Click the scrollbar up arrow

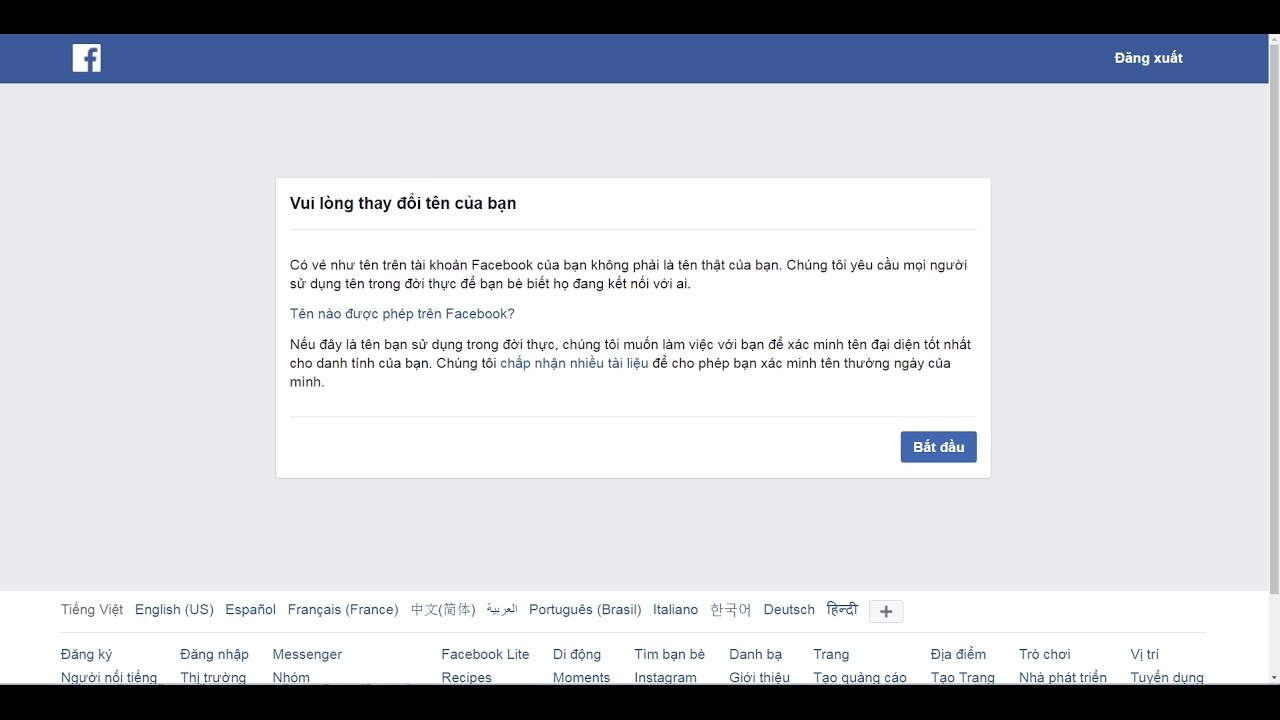coord(1273,41)
